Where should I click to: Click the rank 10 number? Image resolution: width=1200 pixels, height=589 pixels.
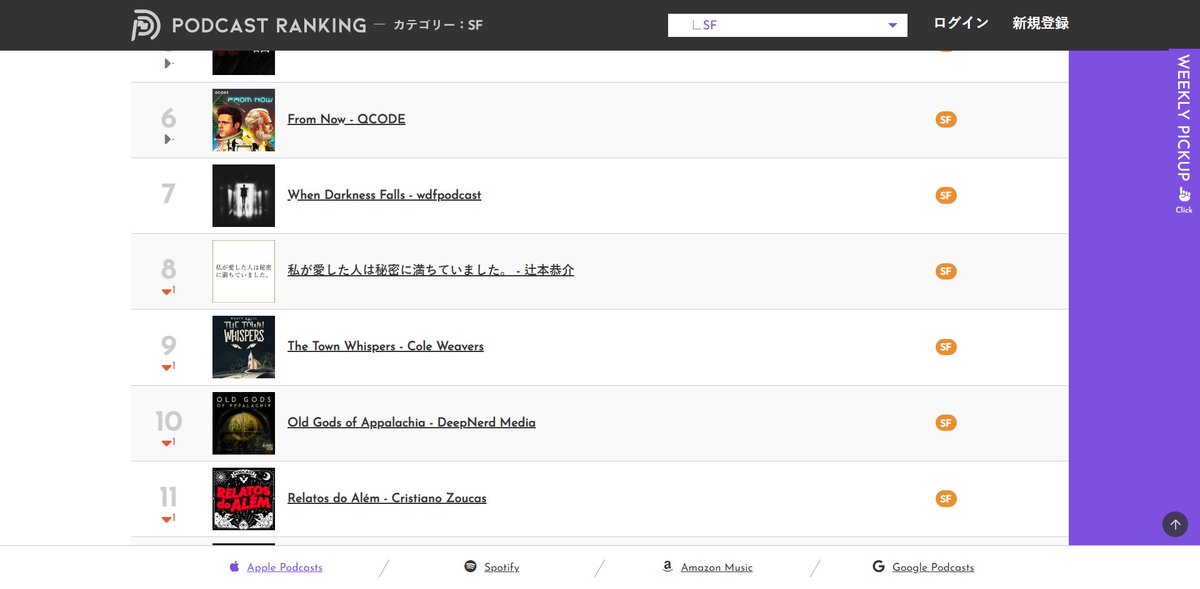pos(168,421)
